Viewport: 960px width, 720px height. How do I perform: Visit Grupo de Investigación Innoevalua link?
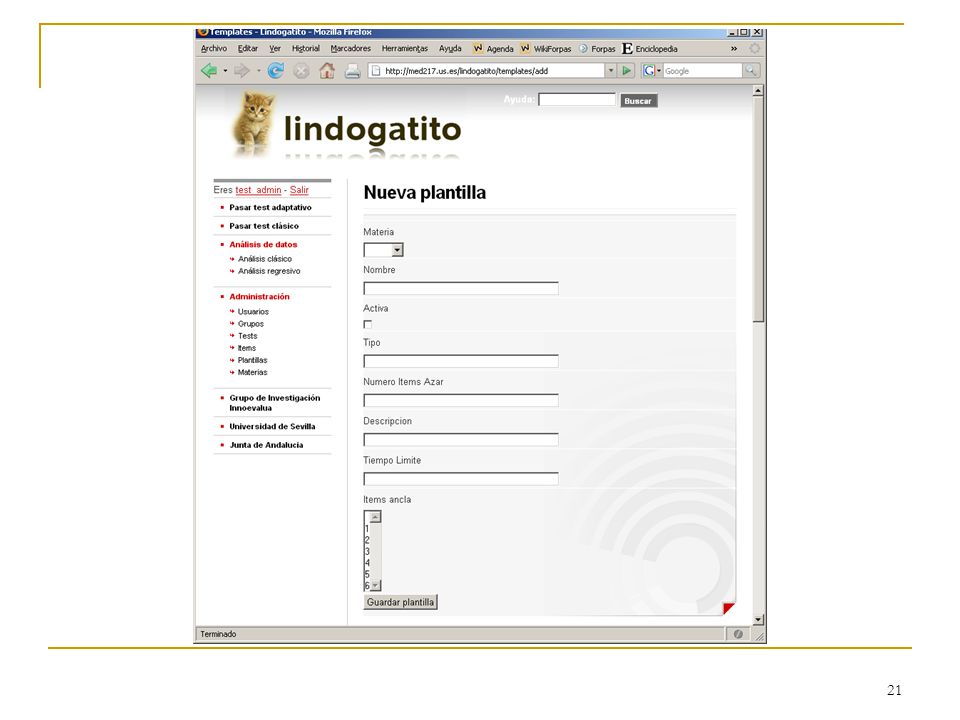click(x=274, y=403)
